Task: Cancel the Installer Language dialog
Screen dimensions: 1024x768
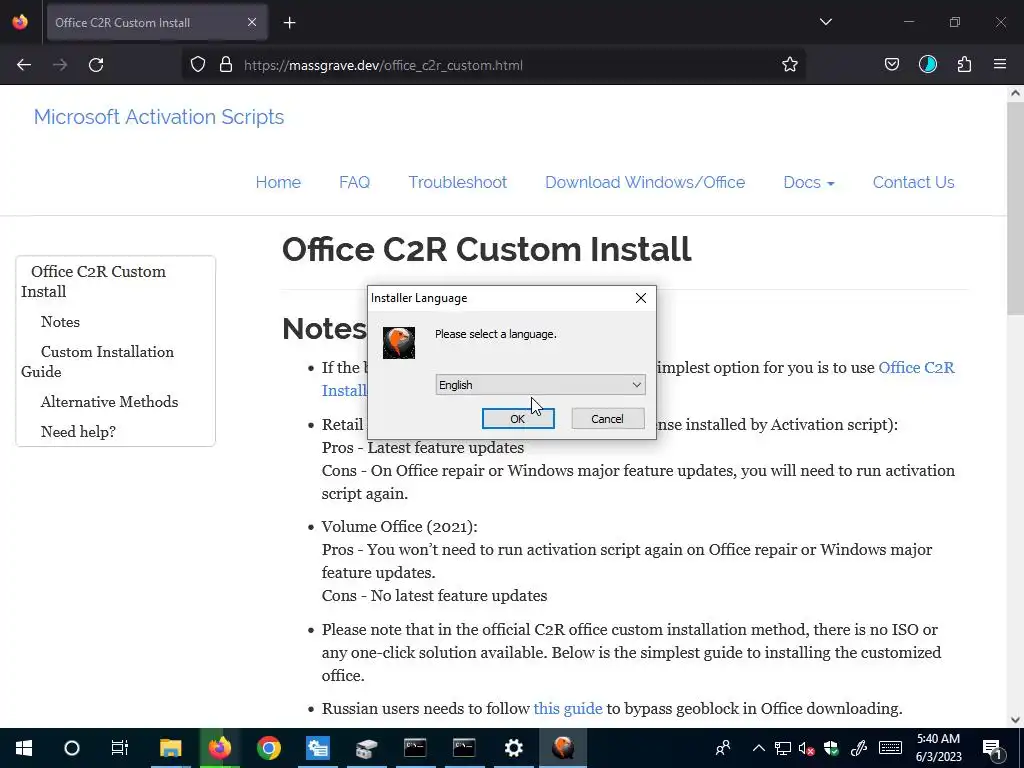Action: click(x=607, y=419)
